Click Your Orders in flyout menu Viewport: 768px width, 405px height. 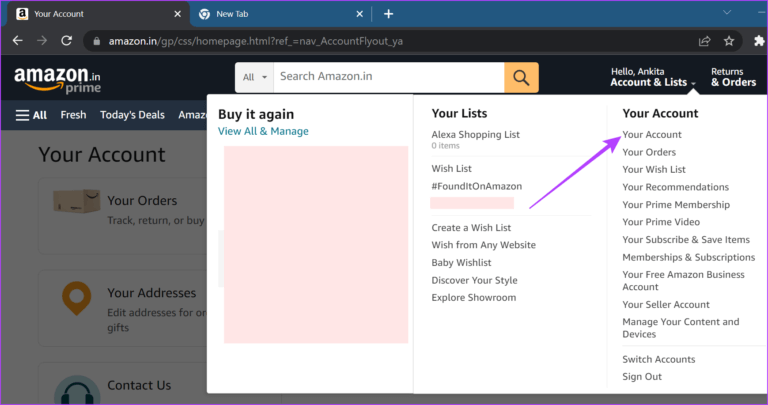pyautogui.click(x=649, y=152)
